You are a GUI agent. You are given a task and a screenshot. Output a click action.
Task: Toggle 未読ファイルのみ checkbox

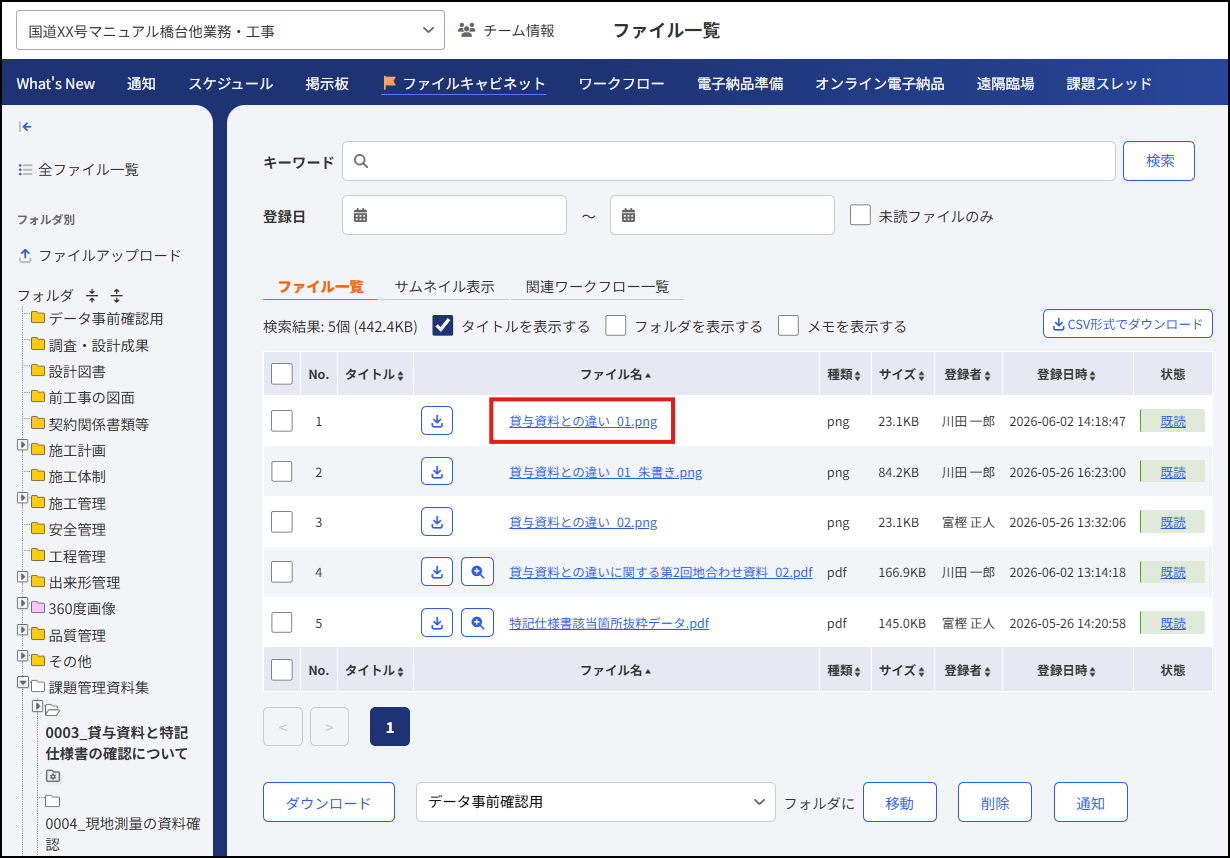(x=860, y=215)
